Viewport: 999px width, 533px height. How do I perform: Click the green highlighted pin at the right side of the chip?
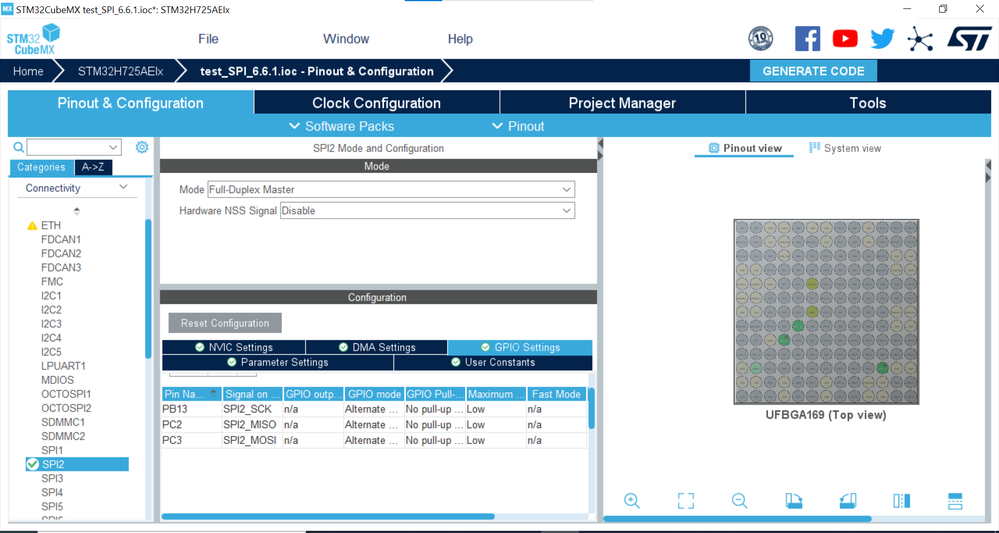click(882, 367)
